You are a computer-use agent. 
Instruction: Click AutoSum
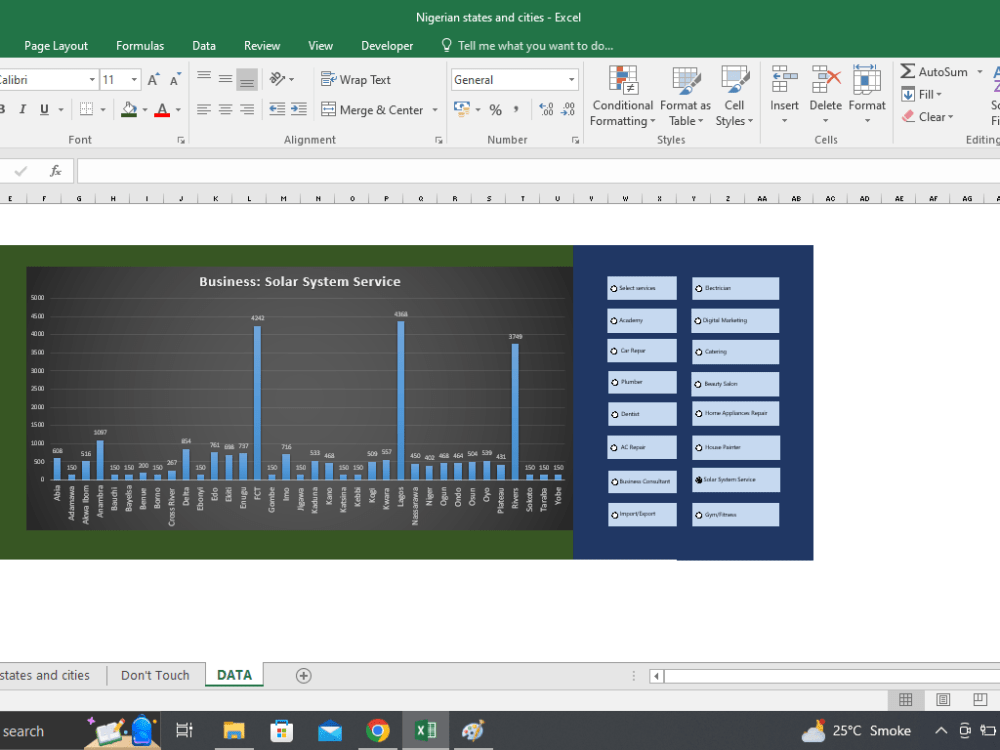[x=934, y=71]
